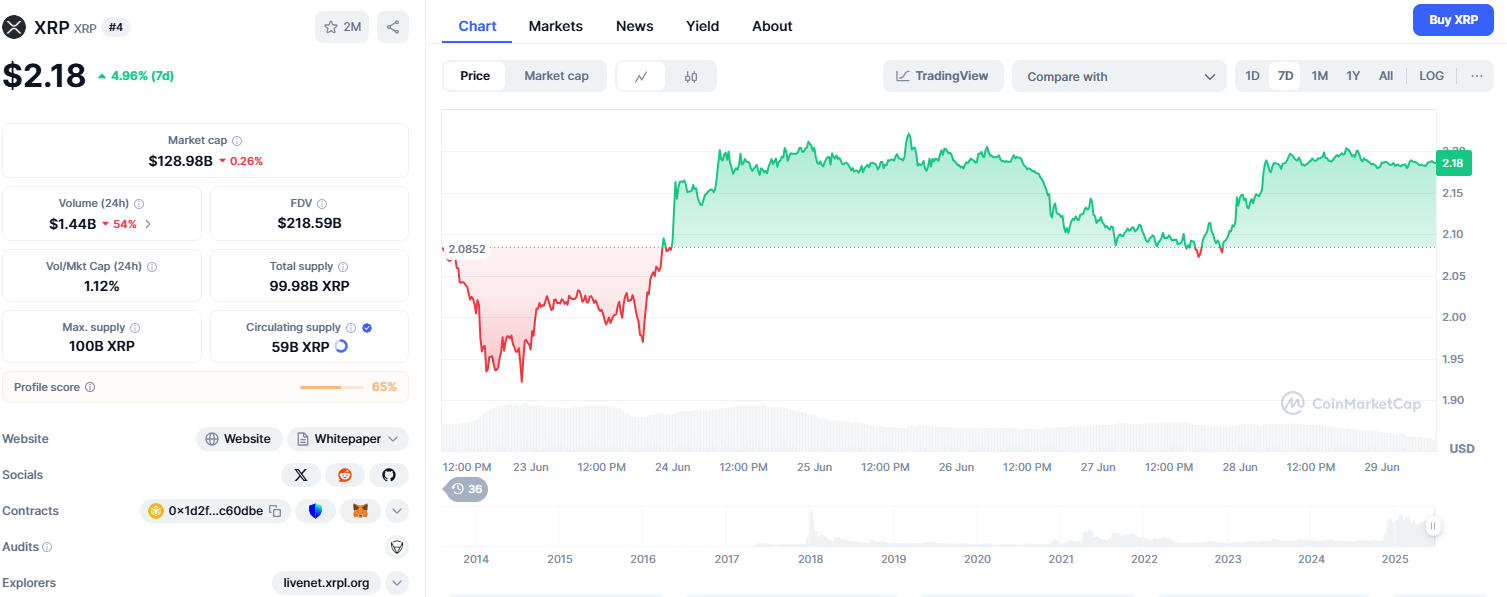Click the 36 events history badge
This screenshot has width=1507, height=597.
coord(466,489)
